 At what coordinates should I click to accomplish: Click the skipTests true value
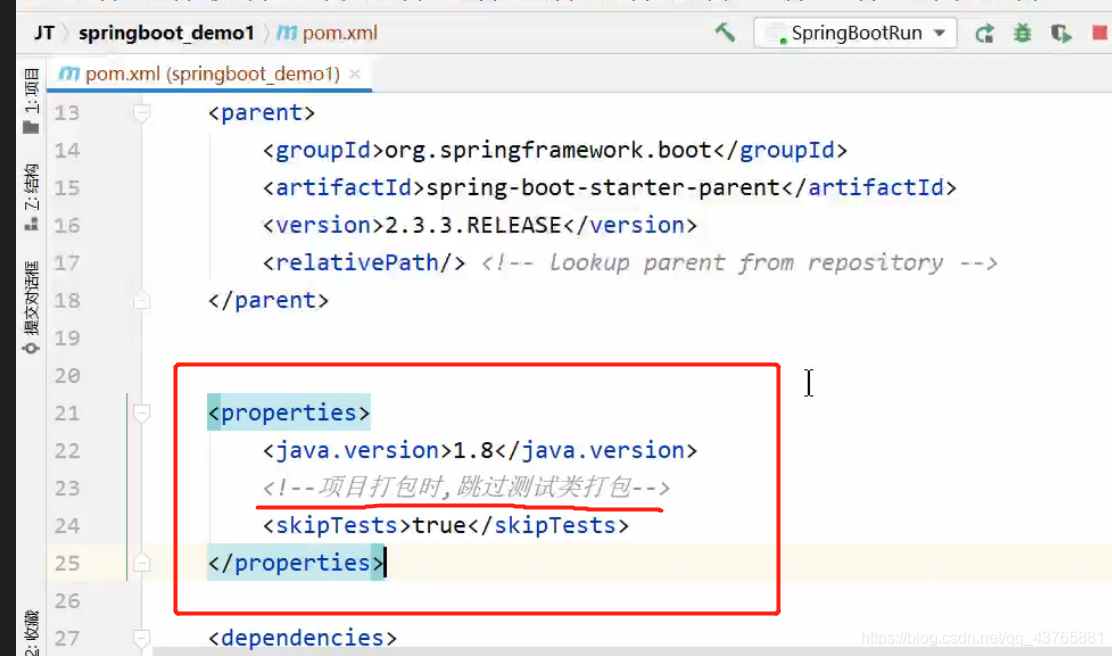click(x=439, y=526)
